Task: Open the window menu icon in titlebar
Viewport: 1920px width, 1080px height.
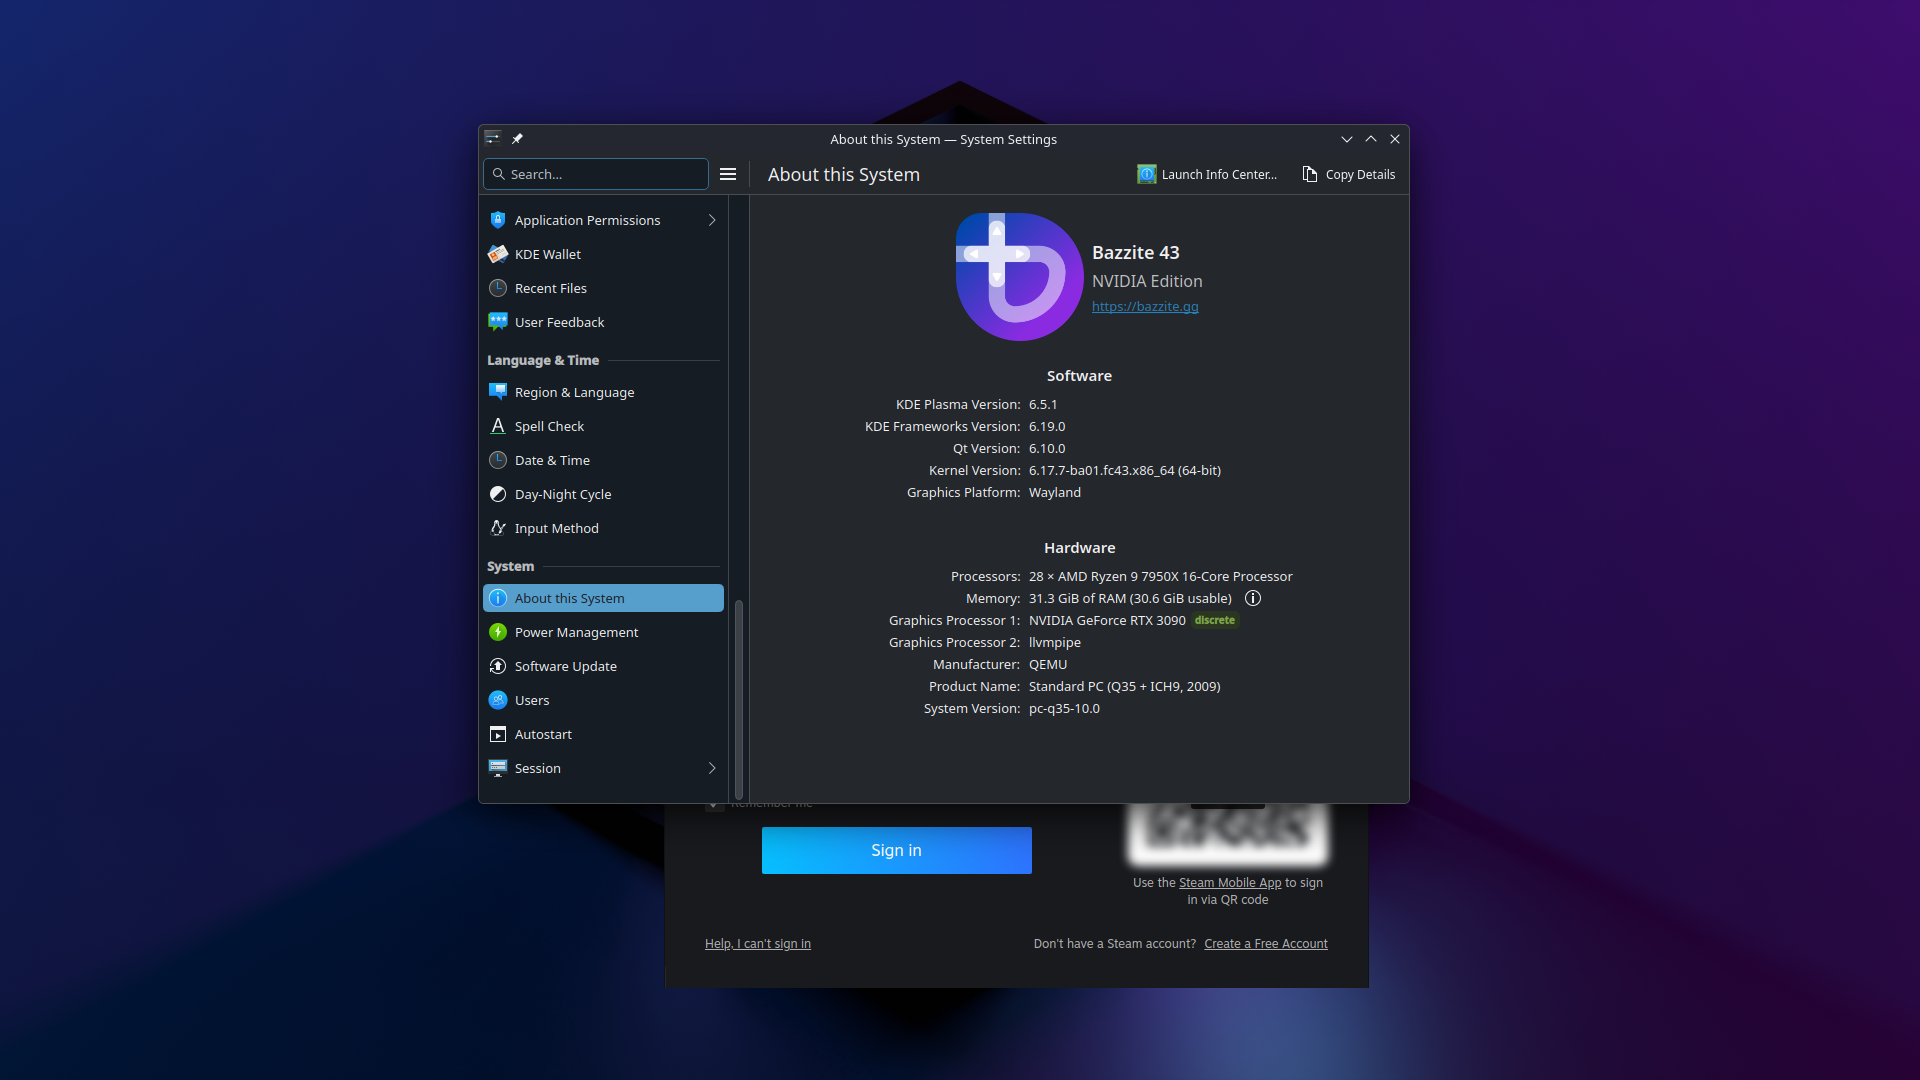Action: point(492,139)
